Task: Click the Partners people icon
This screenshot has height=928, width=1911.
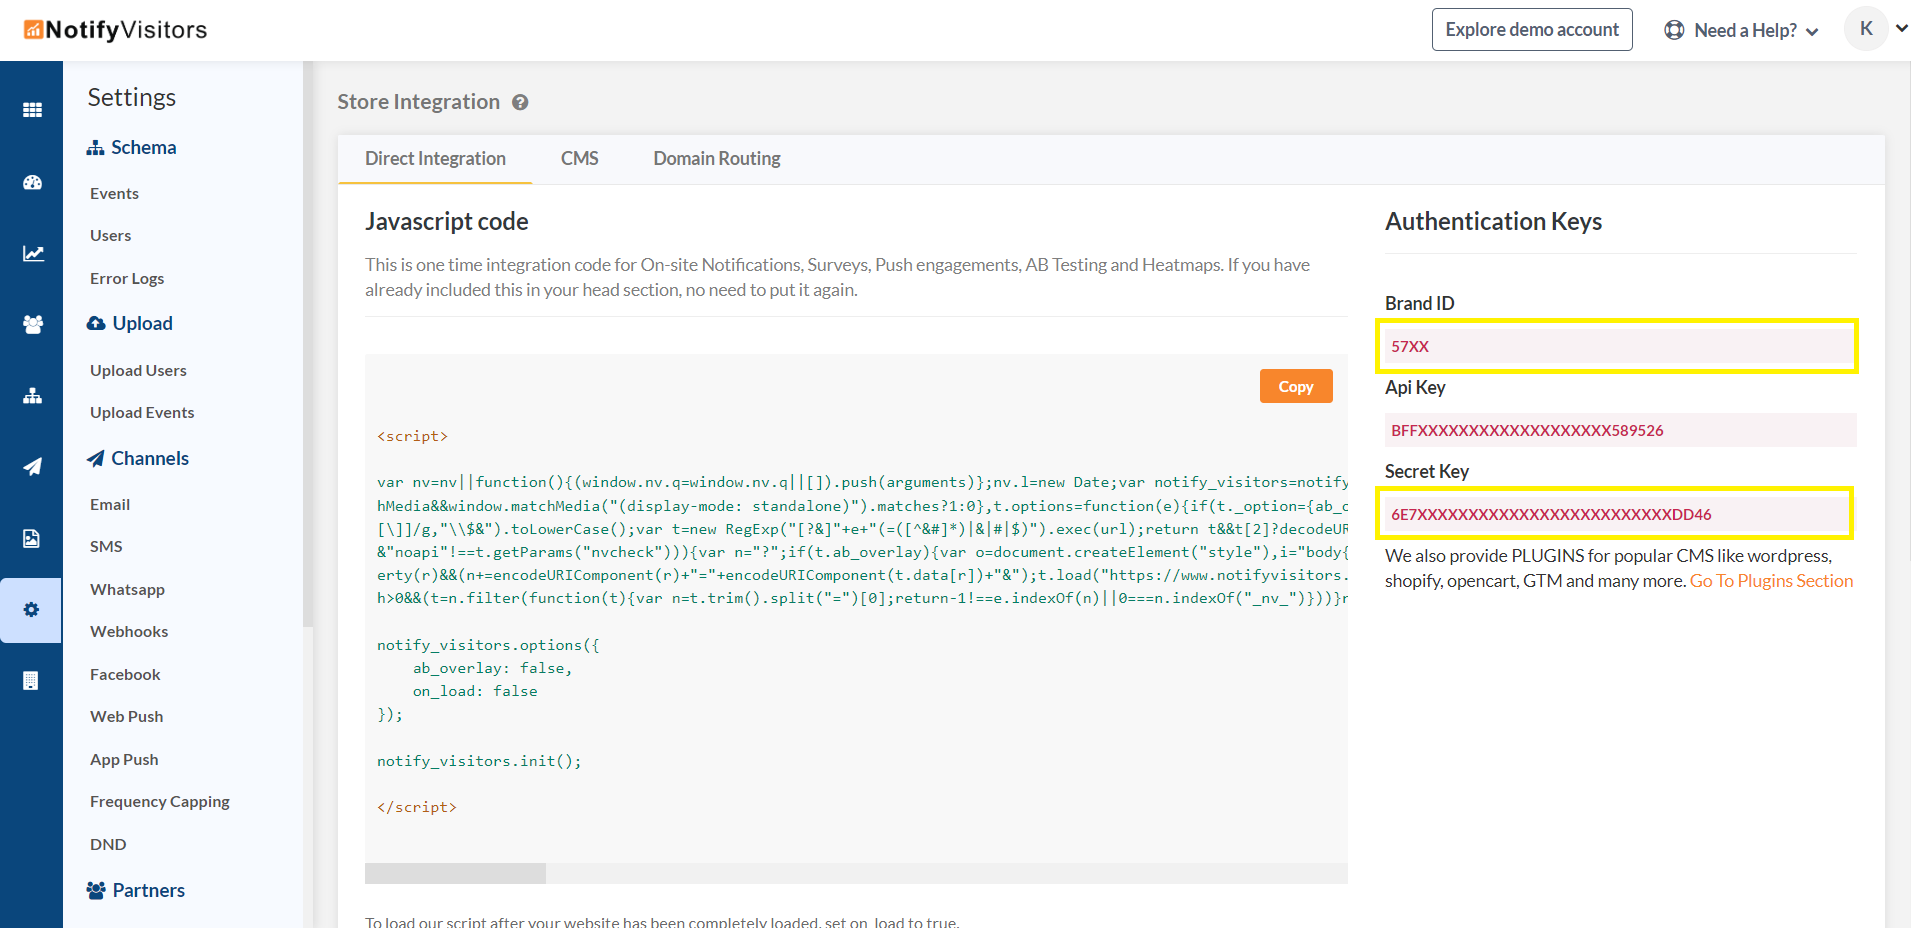Action: coord(96,891)
